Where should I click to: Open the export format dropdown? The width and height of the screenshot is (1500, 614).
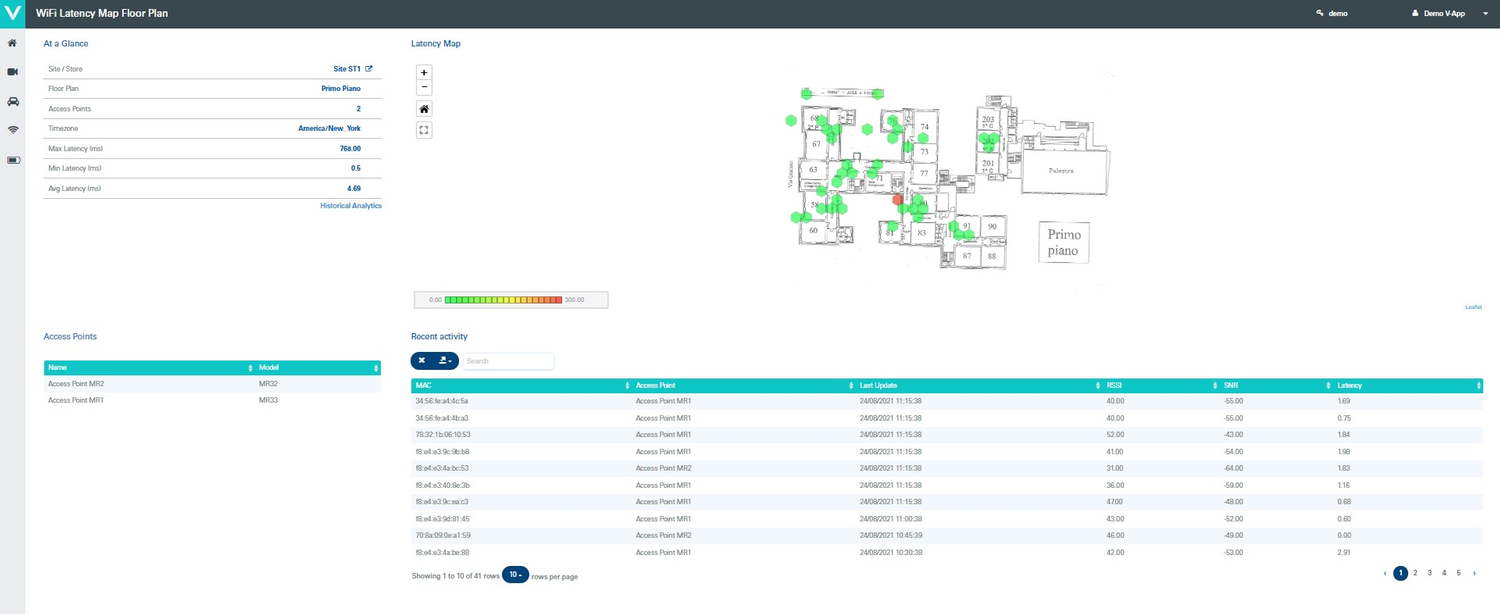click(445, 361)
